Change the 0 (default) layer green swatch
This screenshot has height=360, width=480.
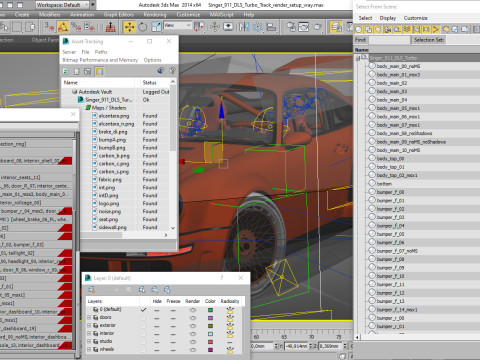[210, 310]
